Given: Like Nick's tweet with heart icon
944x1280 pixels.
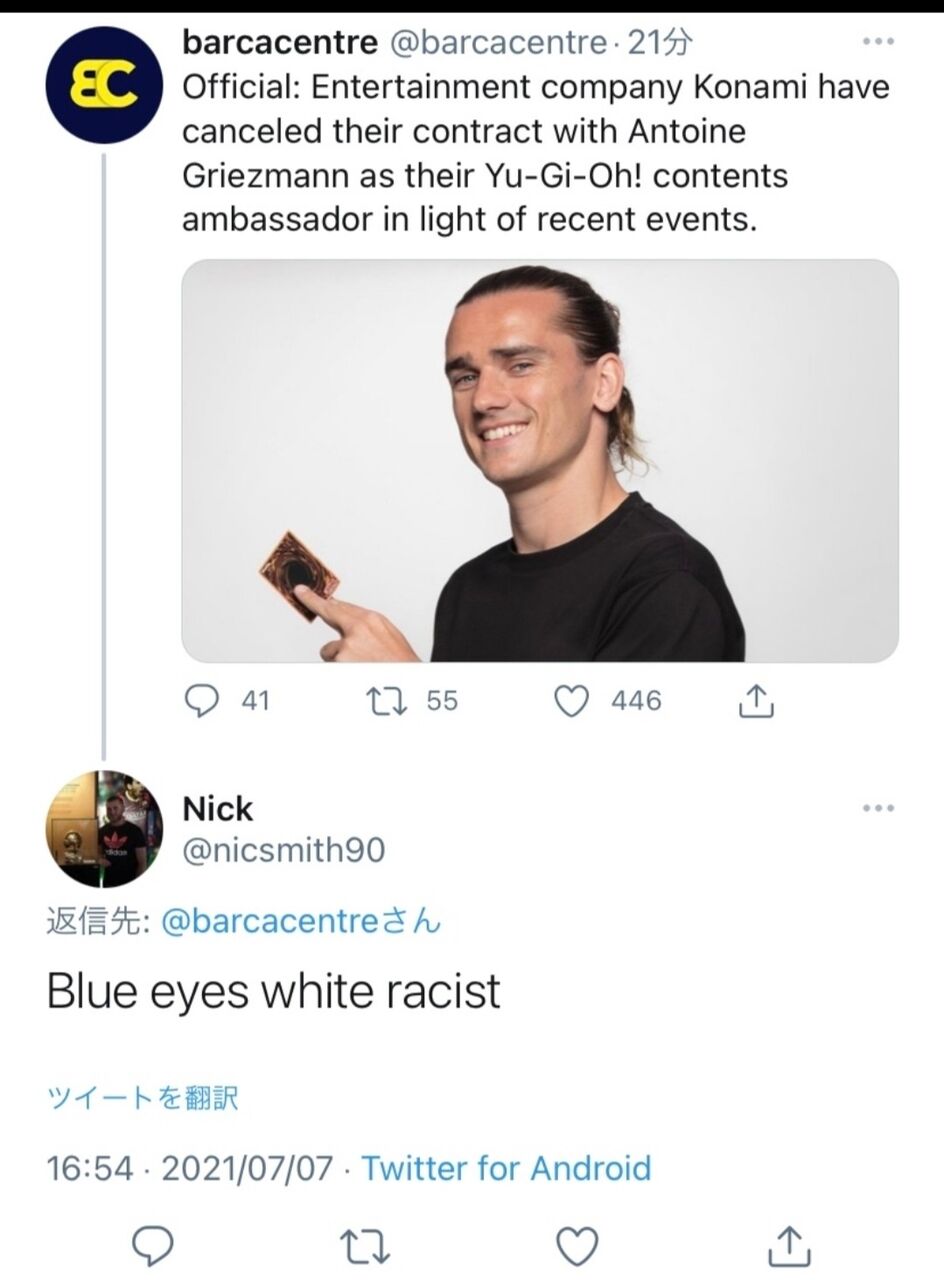Looking at the screenshot, I should 576,1245.
